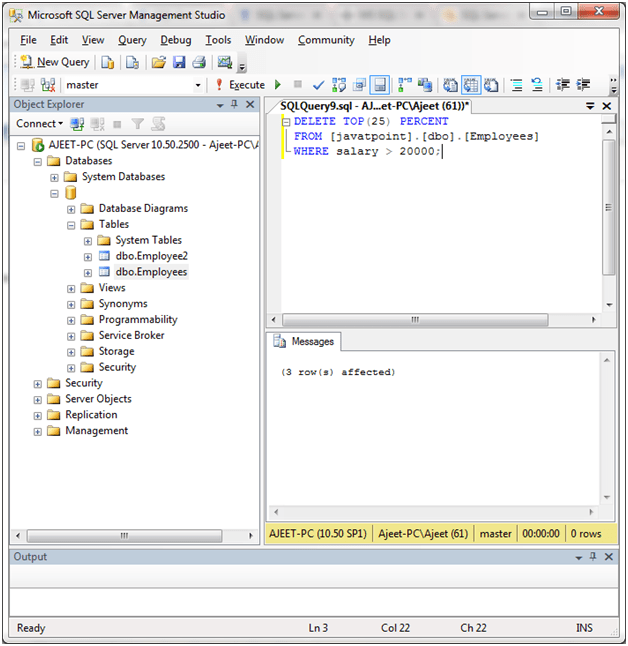Collapse the AJEET-PC server node

tap(21, 145)
